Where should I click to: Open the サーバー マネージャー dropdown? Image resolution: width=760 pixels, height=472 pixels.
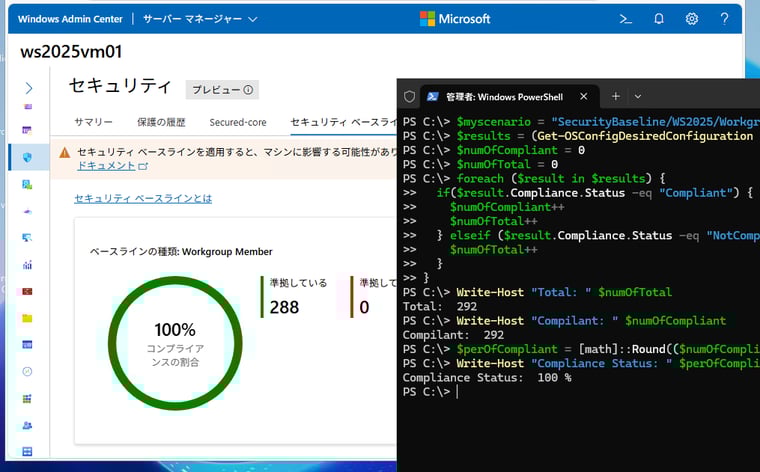pyautogui.click(x=200, y=19)
